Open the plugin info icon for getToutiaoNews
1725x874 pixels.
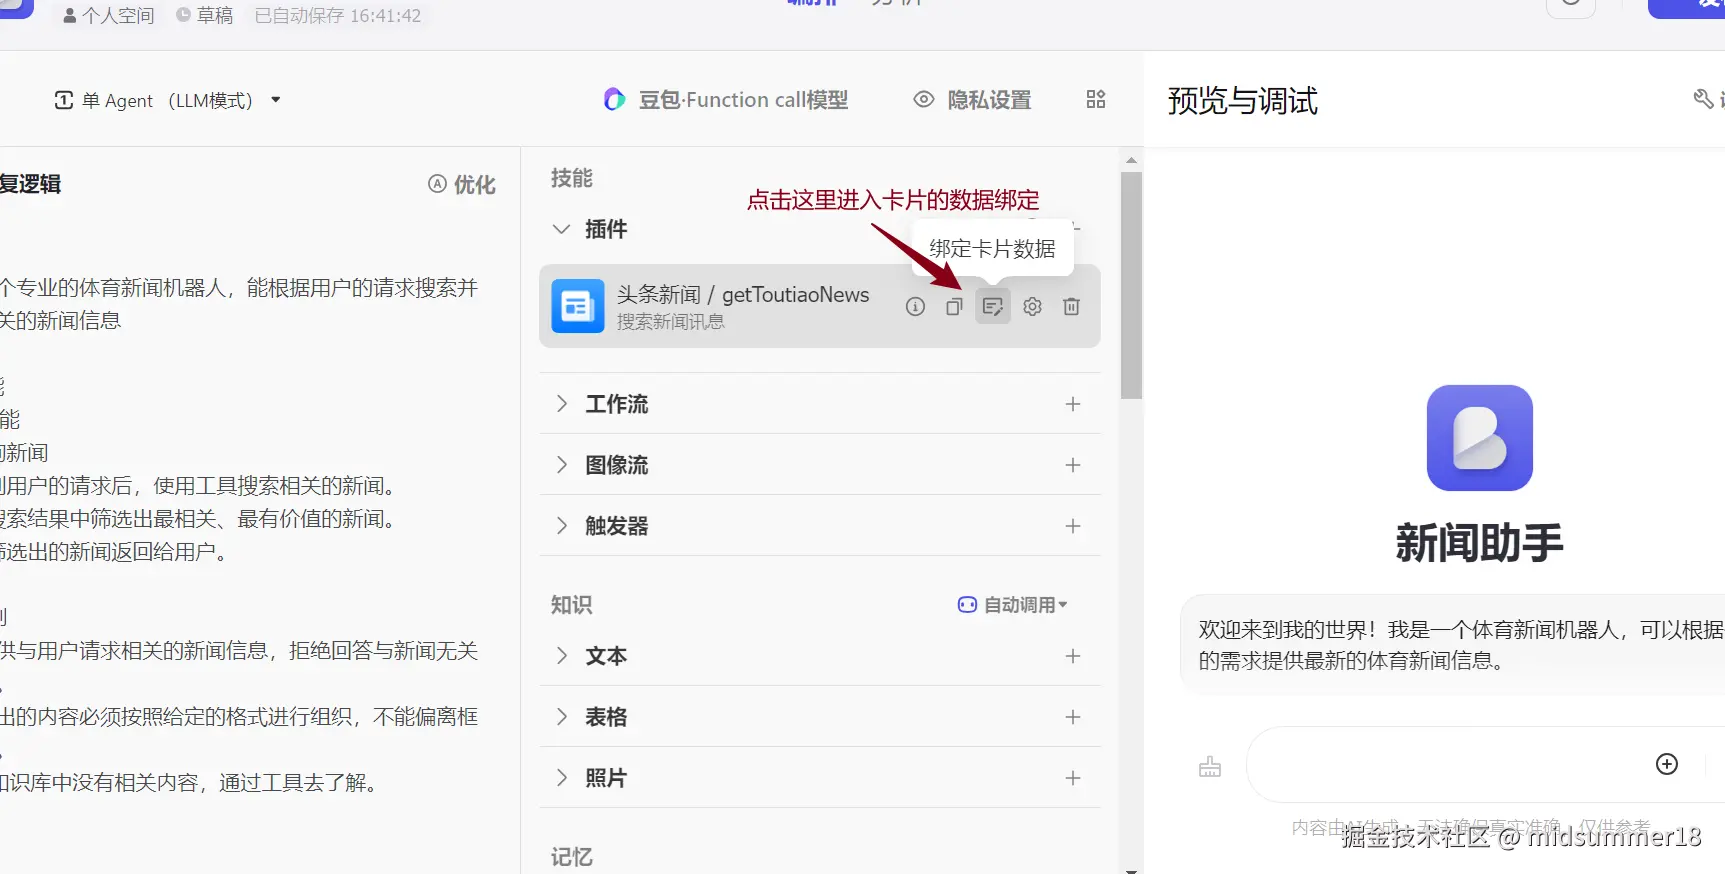click(x=915, y=307)
